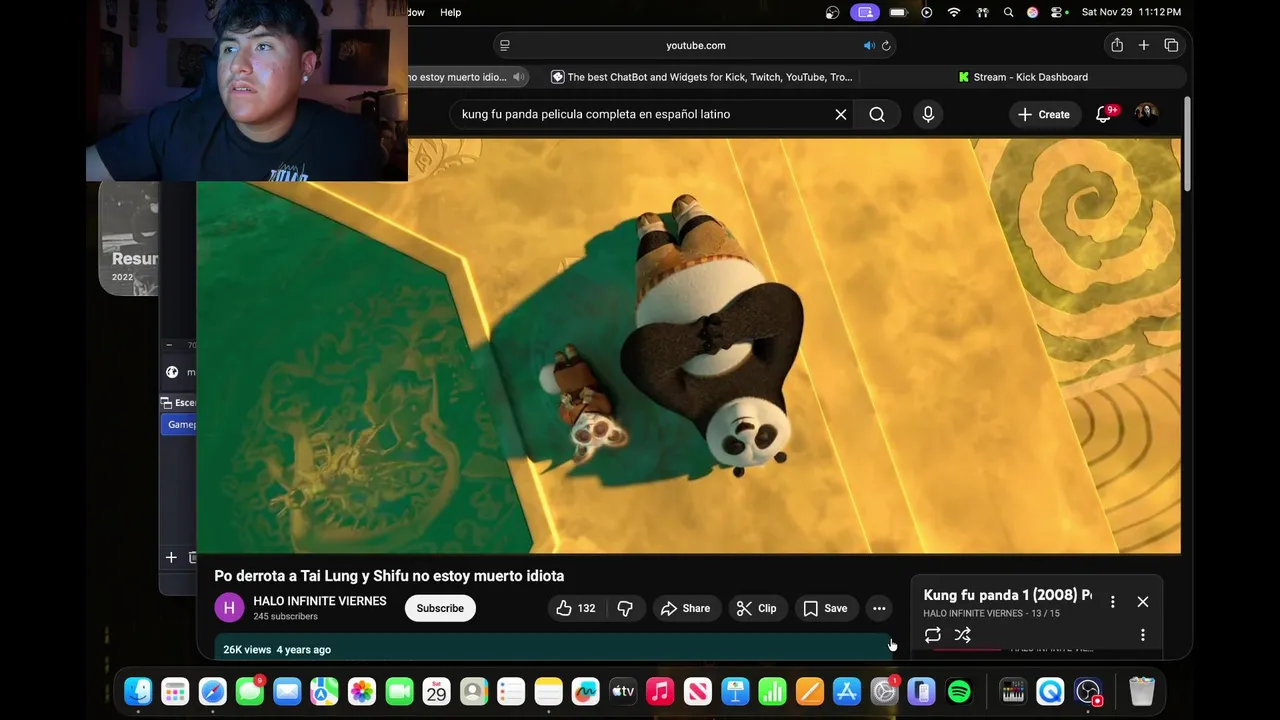1280x720 pixels.
Task: Show Safari tab overview
Action: pyautogui.click(x=1171, y=45)
